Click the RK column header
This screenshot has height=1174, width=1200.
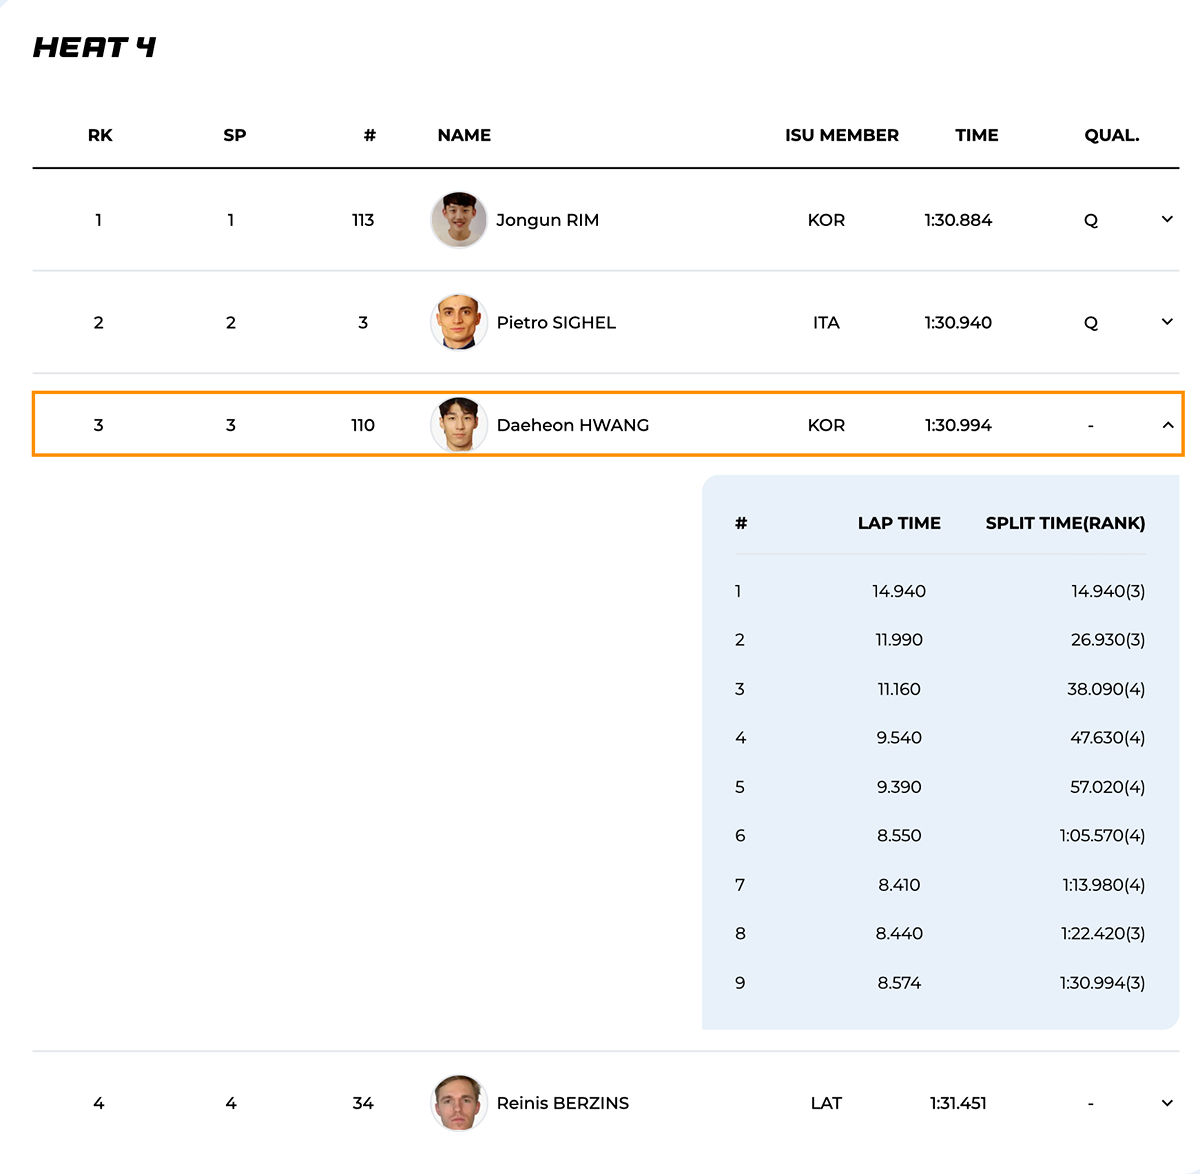point(100,135)
